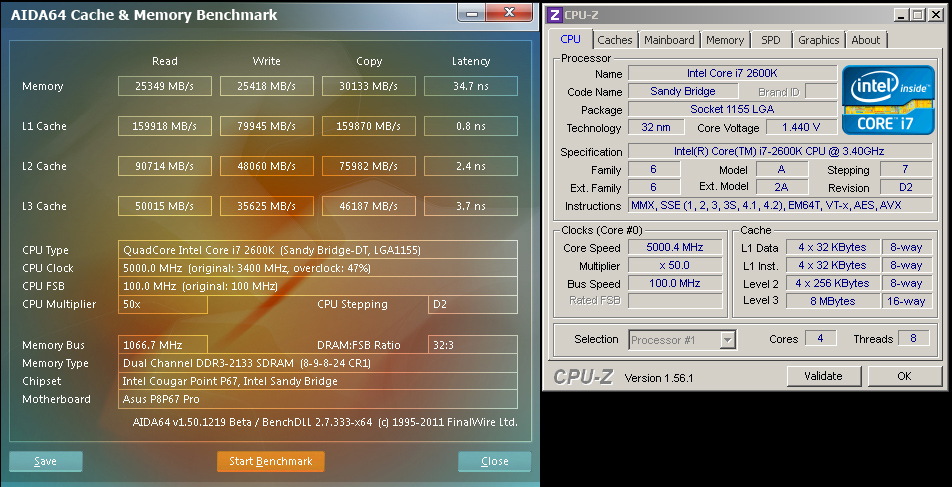Click L3 Cache Latency value 3.7 ns
The image size is (952, 487).
(x=471, y=206)
